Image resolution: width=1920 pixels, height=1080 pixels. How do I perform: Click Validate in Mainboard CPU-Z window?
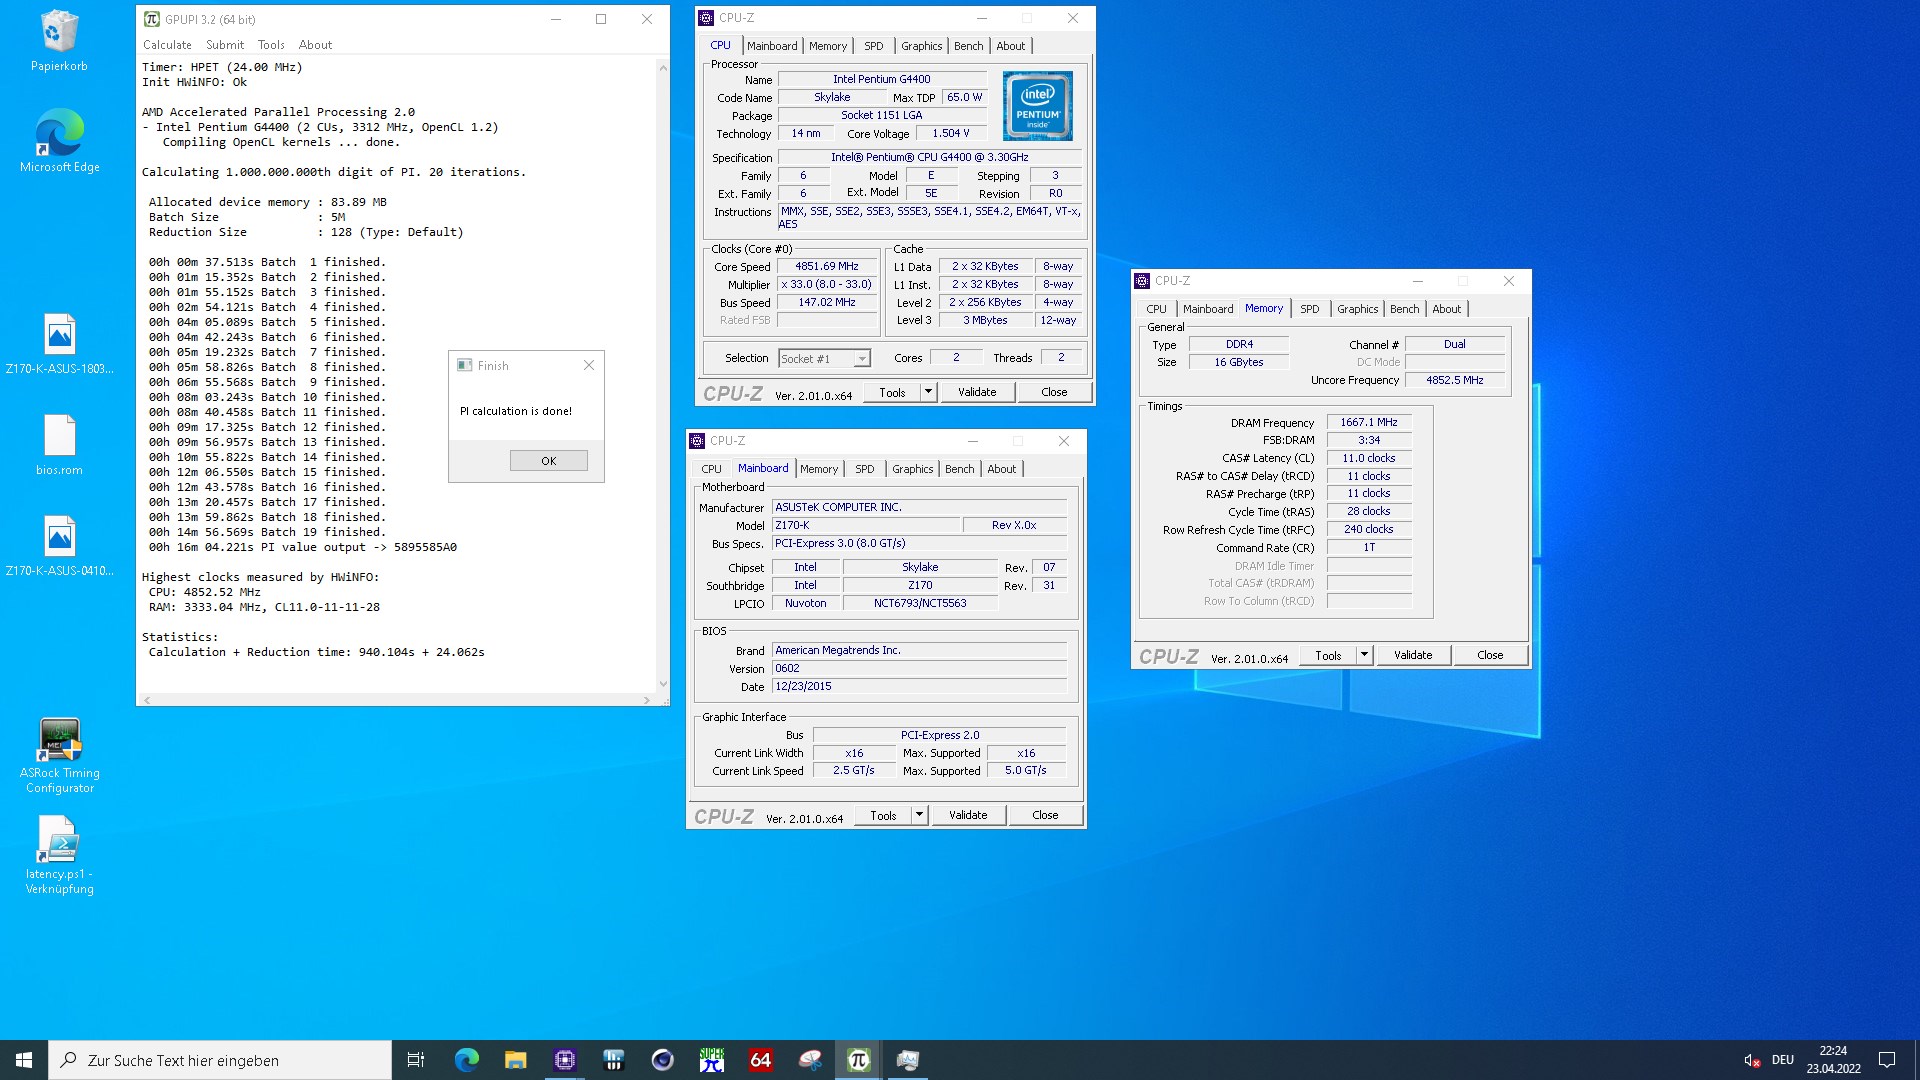(x=968, y=815)
